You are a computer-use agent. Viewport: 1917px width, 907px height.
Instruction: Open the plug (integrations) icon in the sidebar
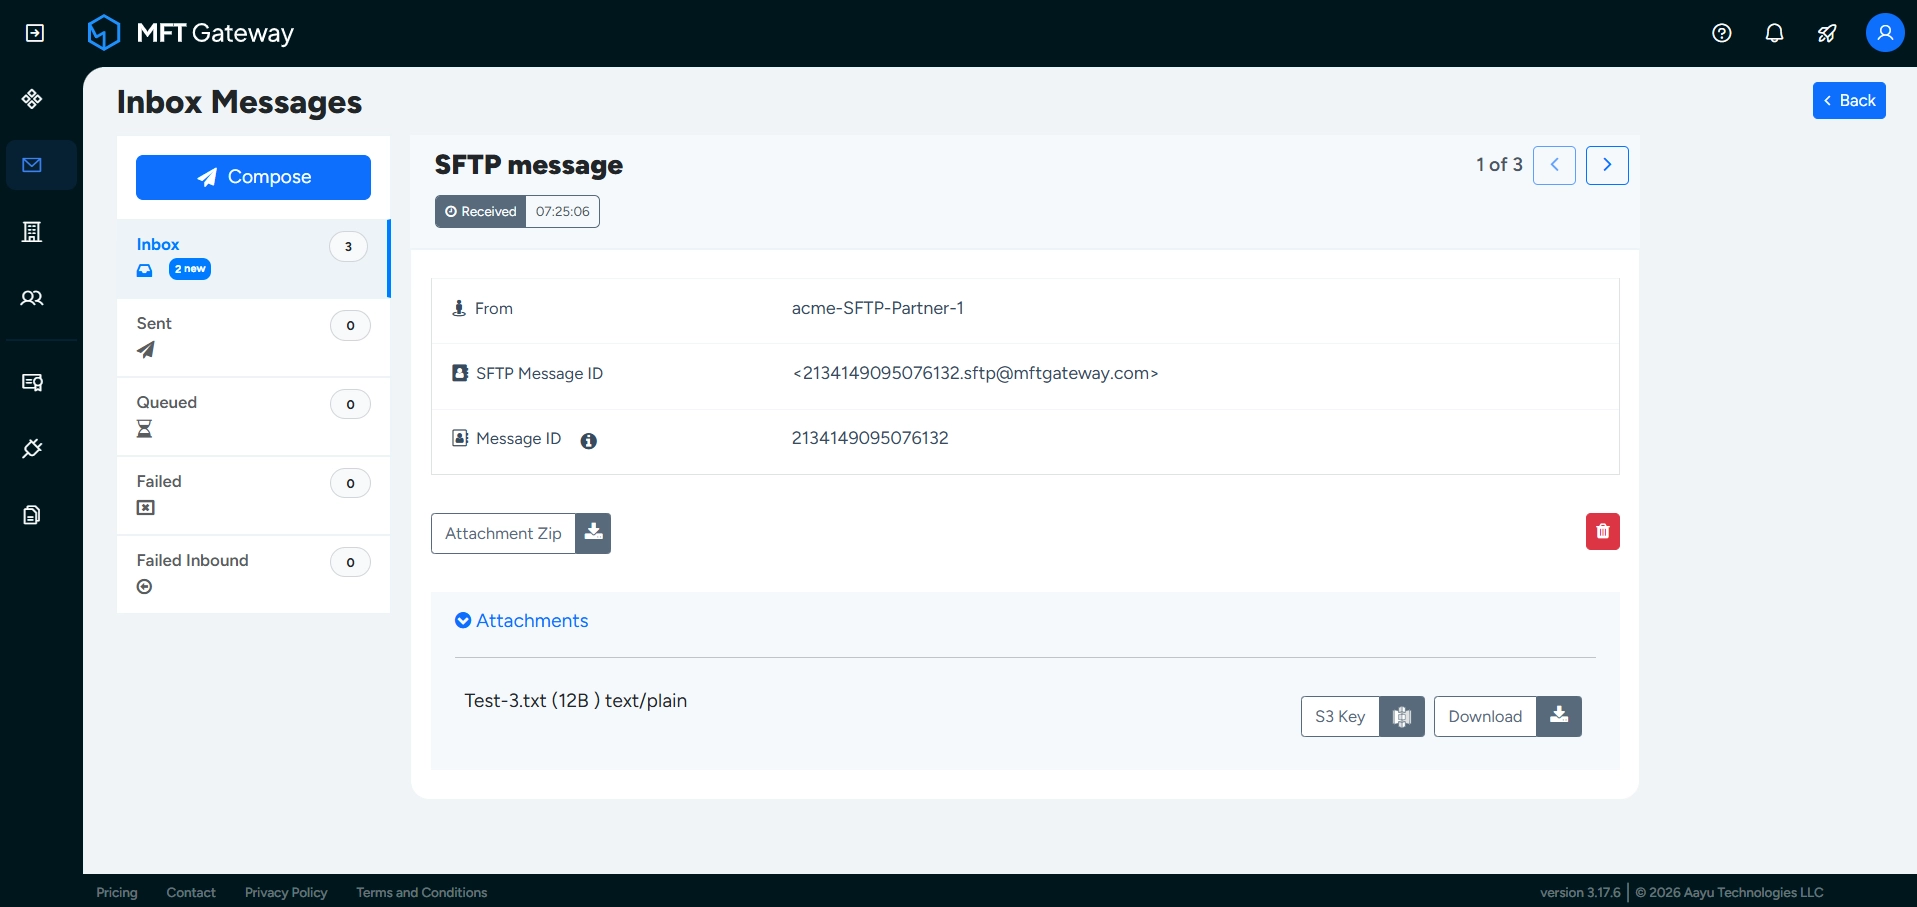[x=32, y=448]
